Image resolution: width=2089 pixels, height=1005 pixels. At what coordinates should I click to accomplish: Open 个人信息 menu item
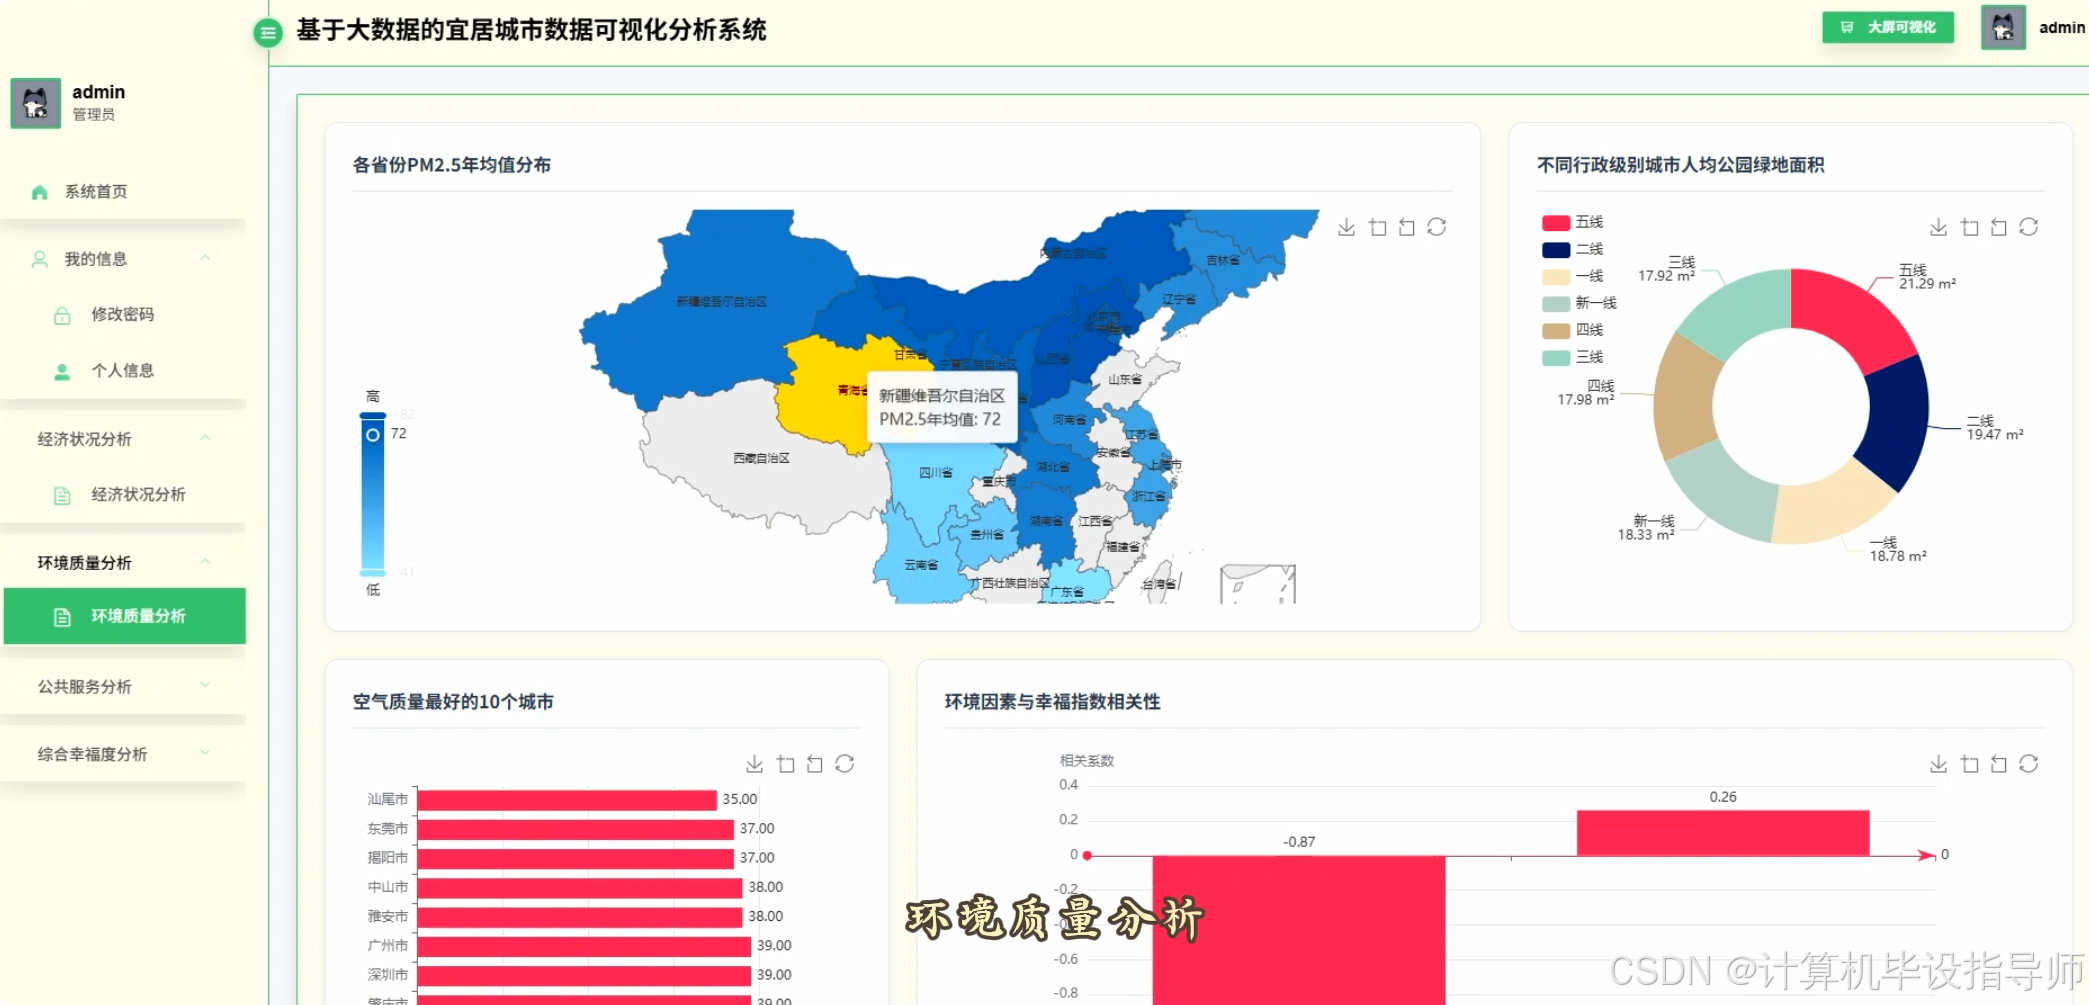point(124,370)
